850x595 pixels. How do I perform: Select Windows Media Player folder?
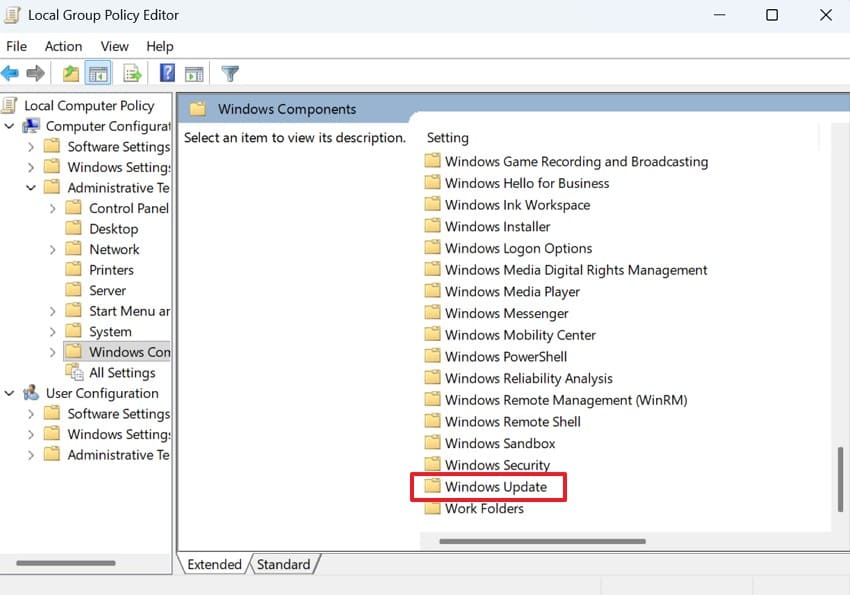[512, 292]
